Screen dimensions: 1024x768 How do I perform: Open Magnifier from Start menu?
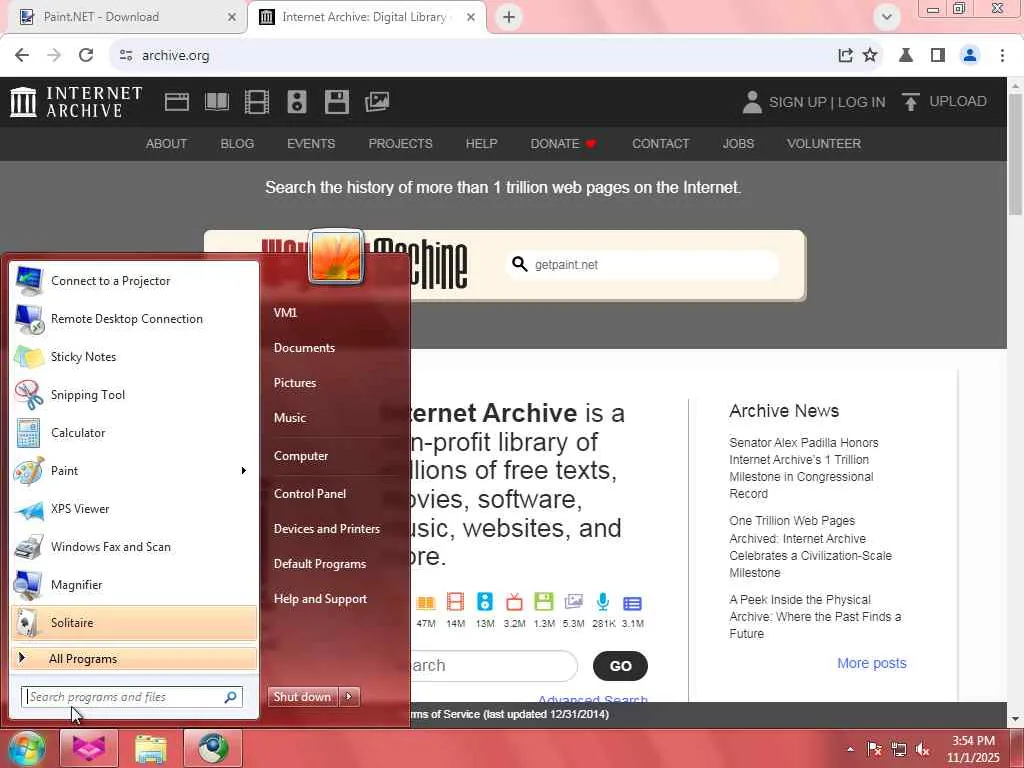[134, 584]
